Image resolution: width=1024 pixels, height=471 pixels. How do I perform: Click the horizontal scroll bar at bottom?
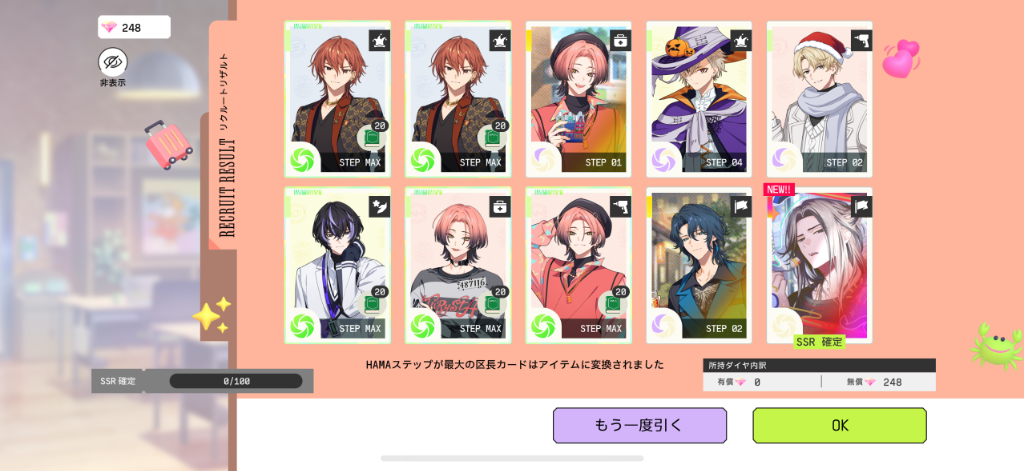[512, 459]
